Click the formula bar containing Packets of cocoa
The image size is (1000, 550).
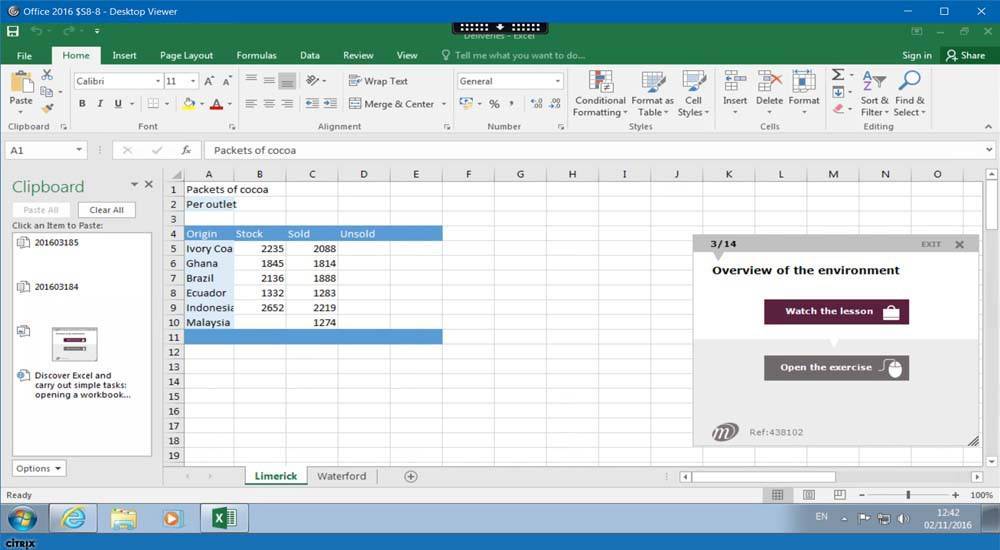click(590, 150)
